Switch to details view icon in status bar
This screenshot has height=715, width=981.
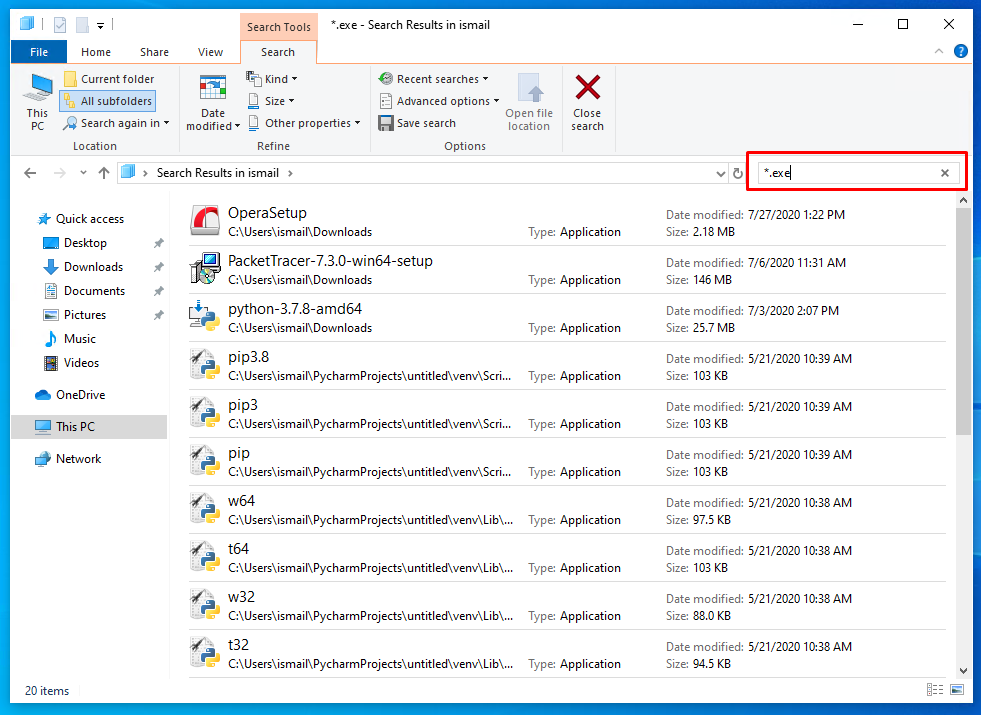935,689
